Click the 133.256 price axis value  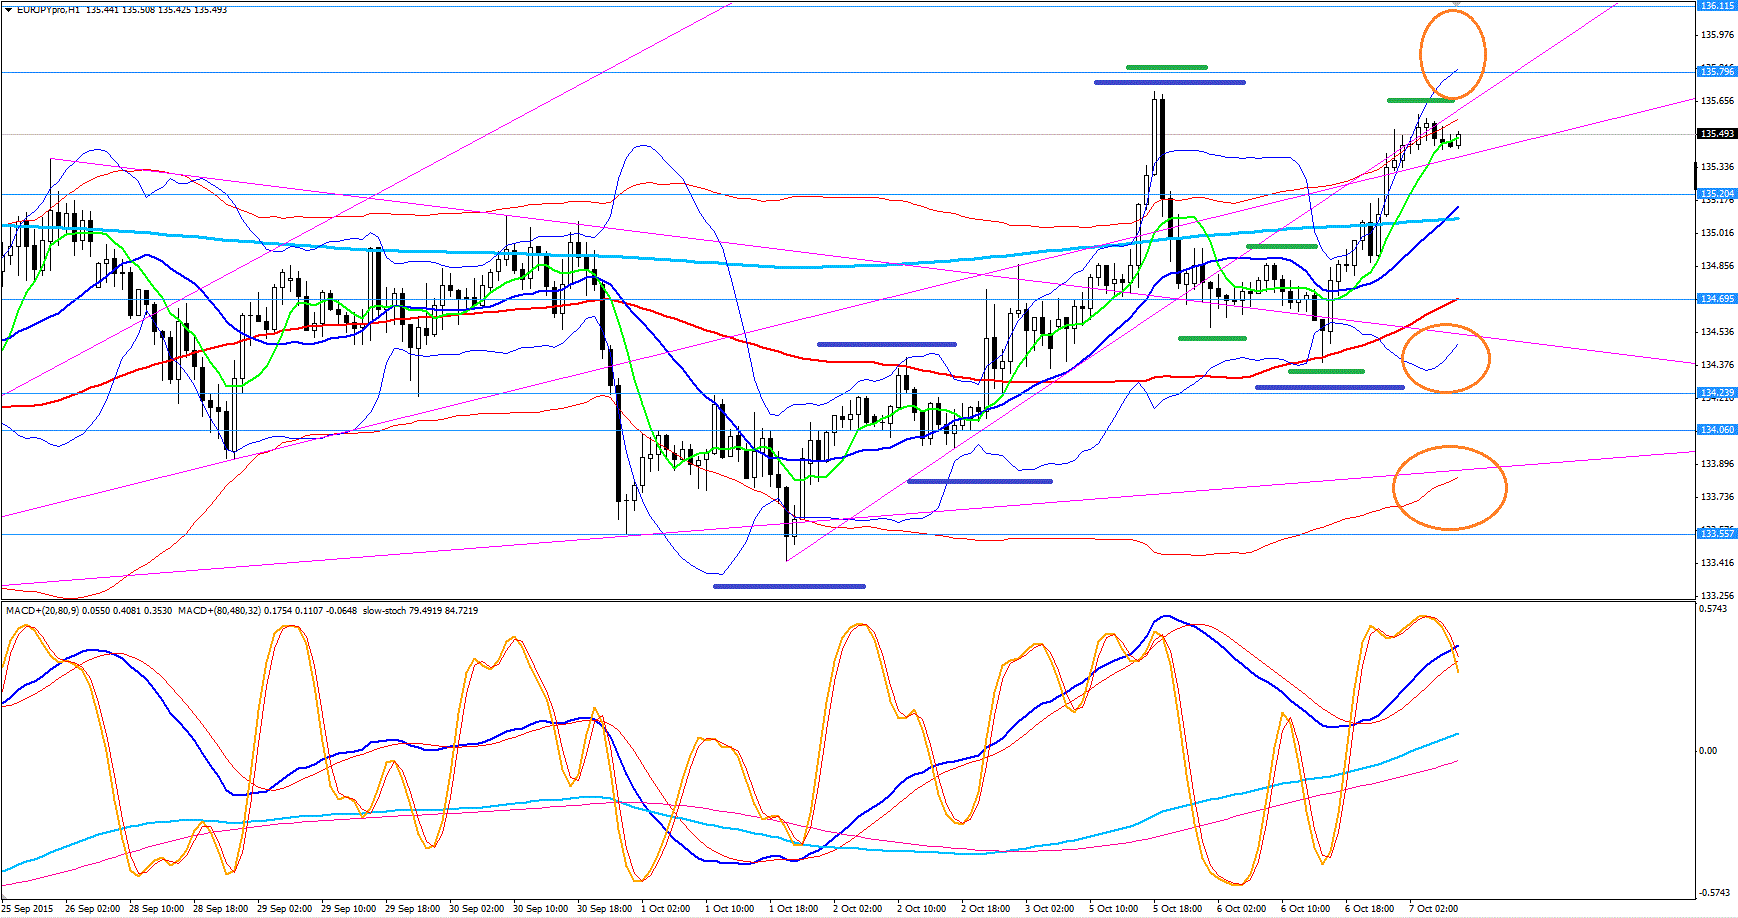coord(1717,596)
